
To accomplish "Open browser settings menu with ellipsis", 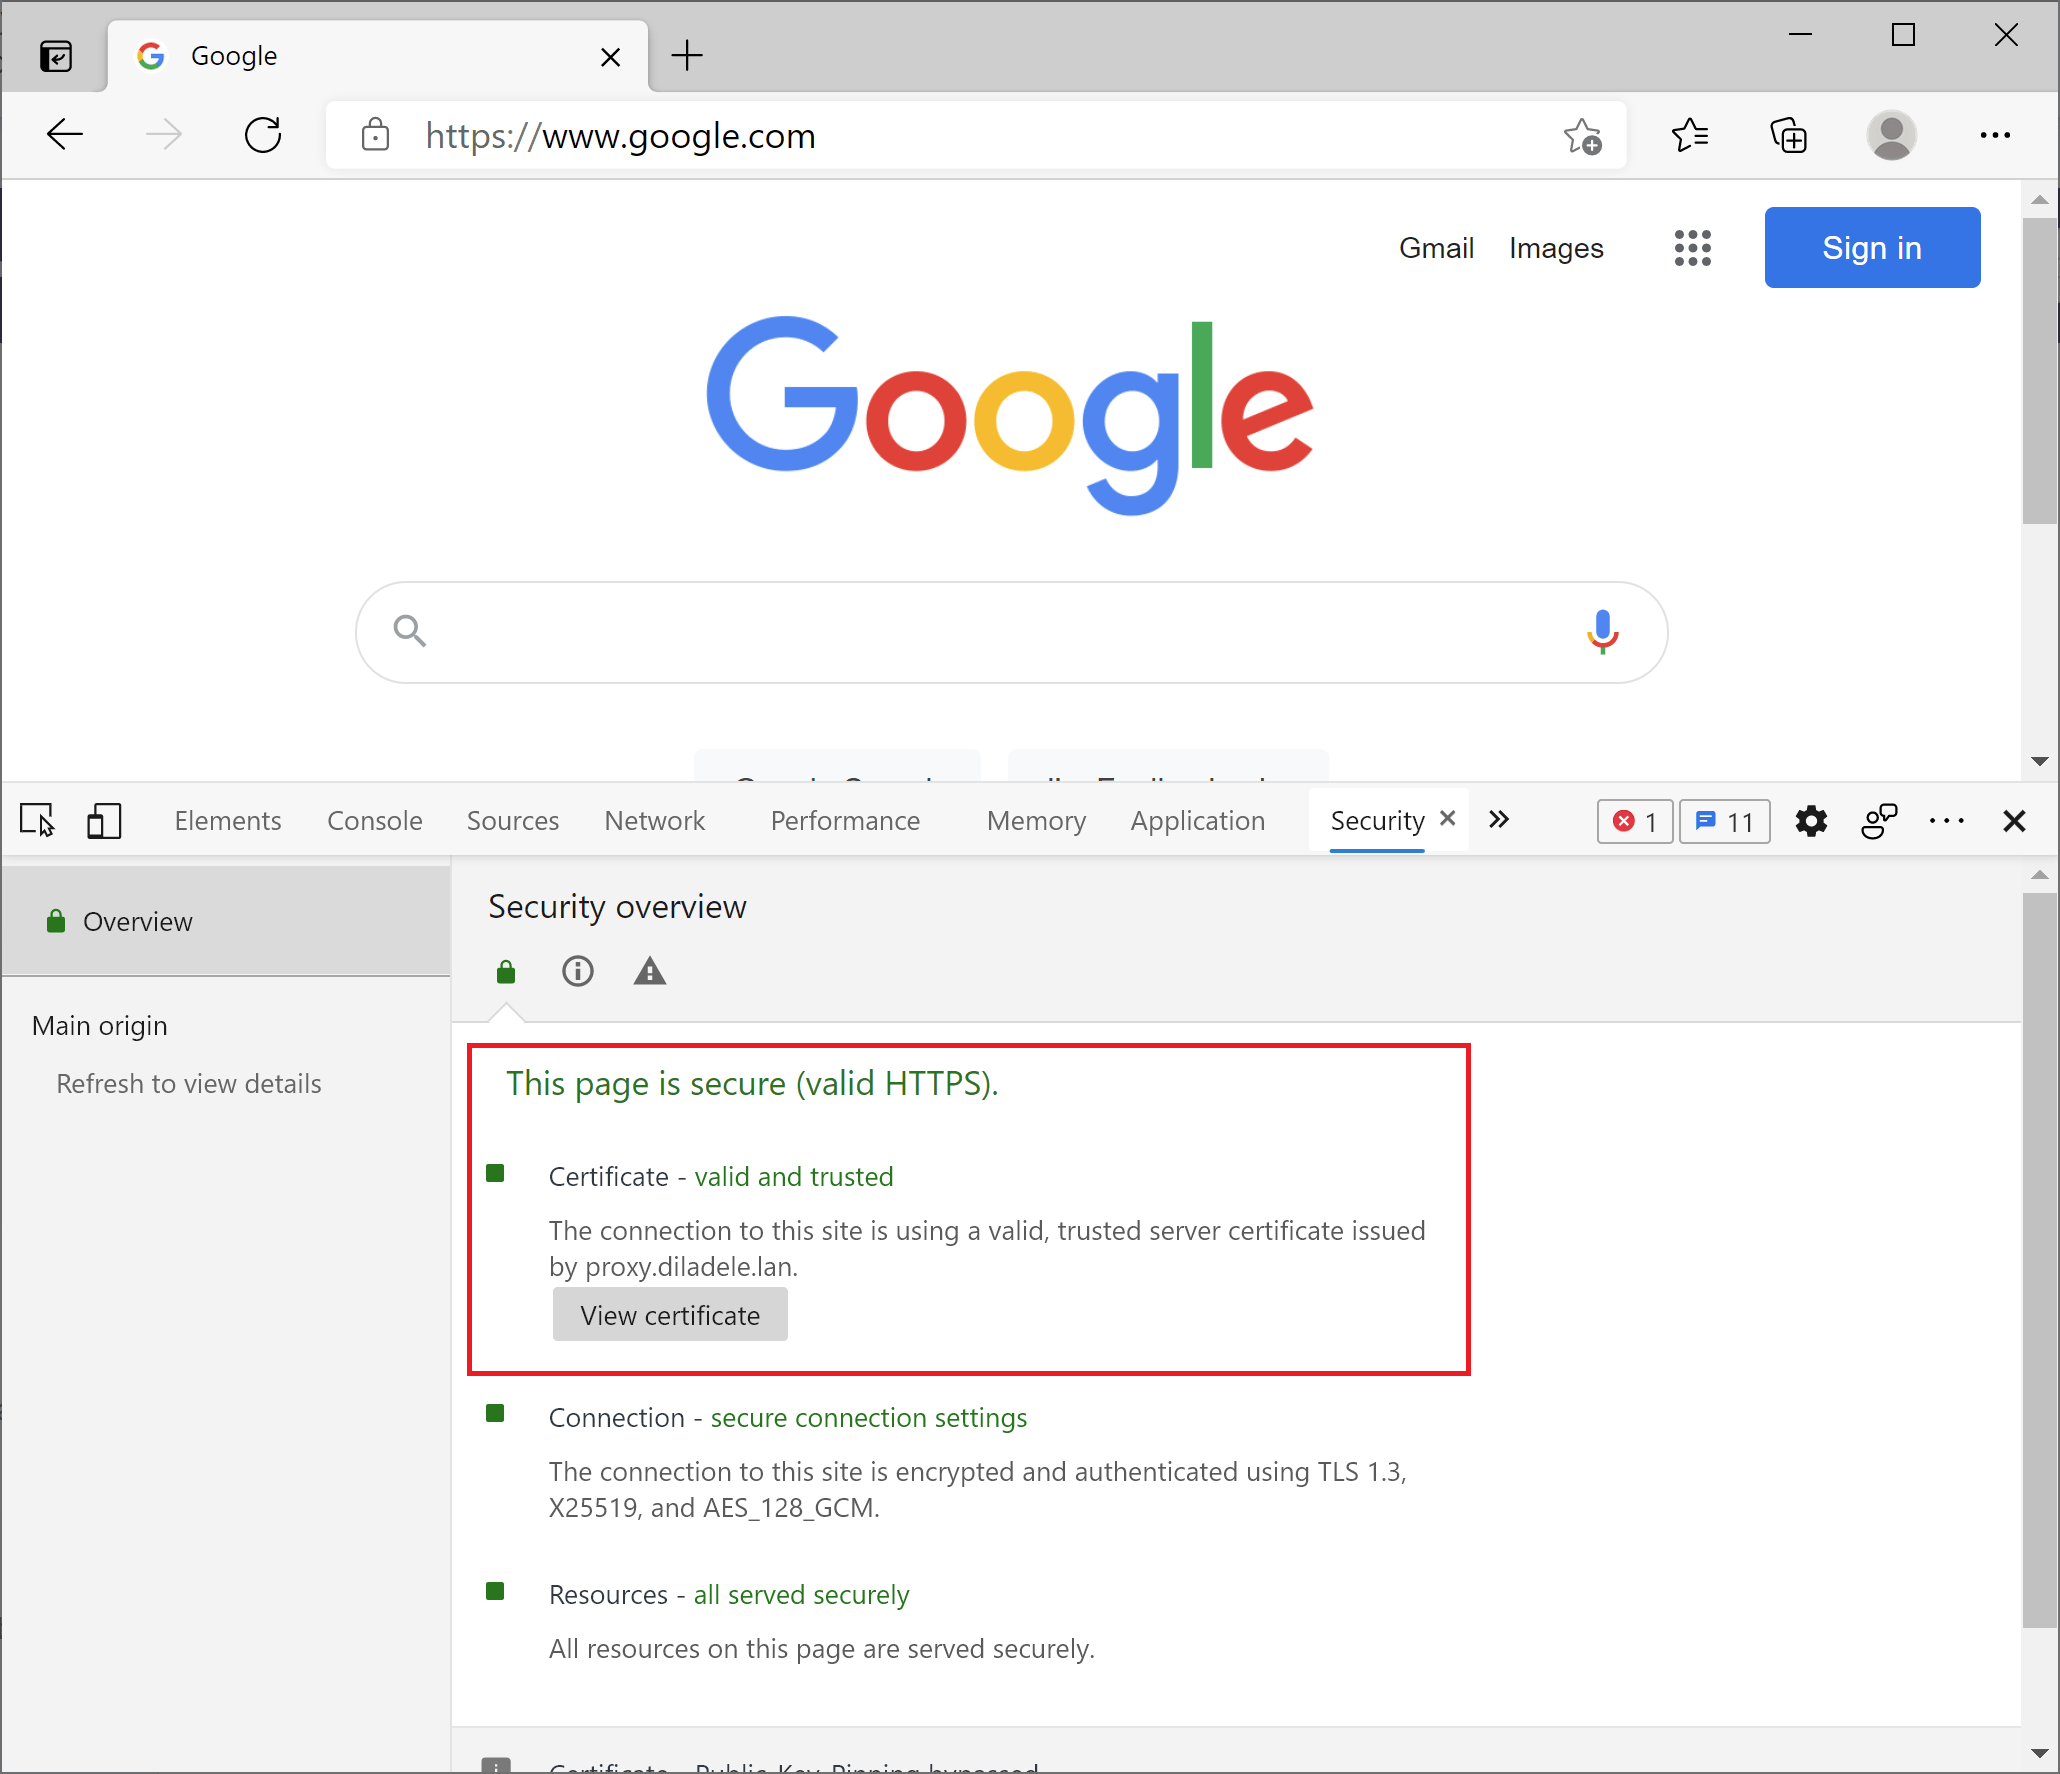I will [x=1995, y=135].
